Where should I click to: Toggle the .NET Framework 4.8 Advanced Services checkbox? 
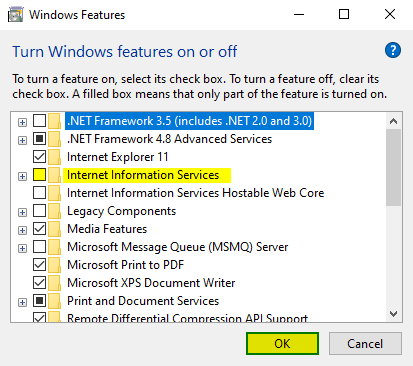tap(39, 139)
